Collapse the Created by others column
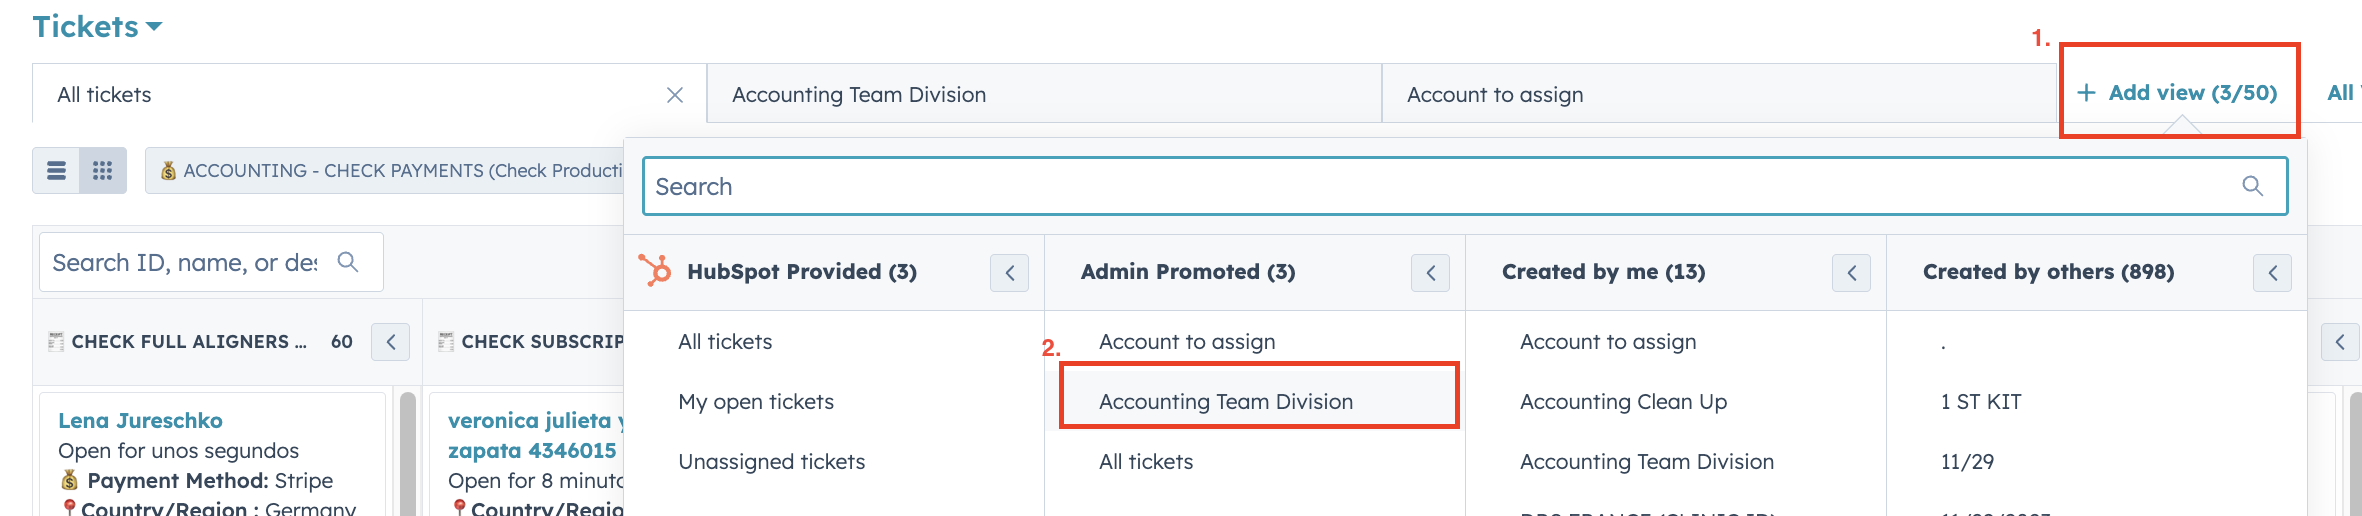The image size is (2362, 516). click(x=2272, y=273)
